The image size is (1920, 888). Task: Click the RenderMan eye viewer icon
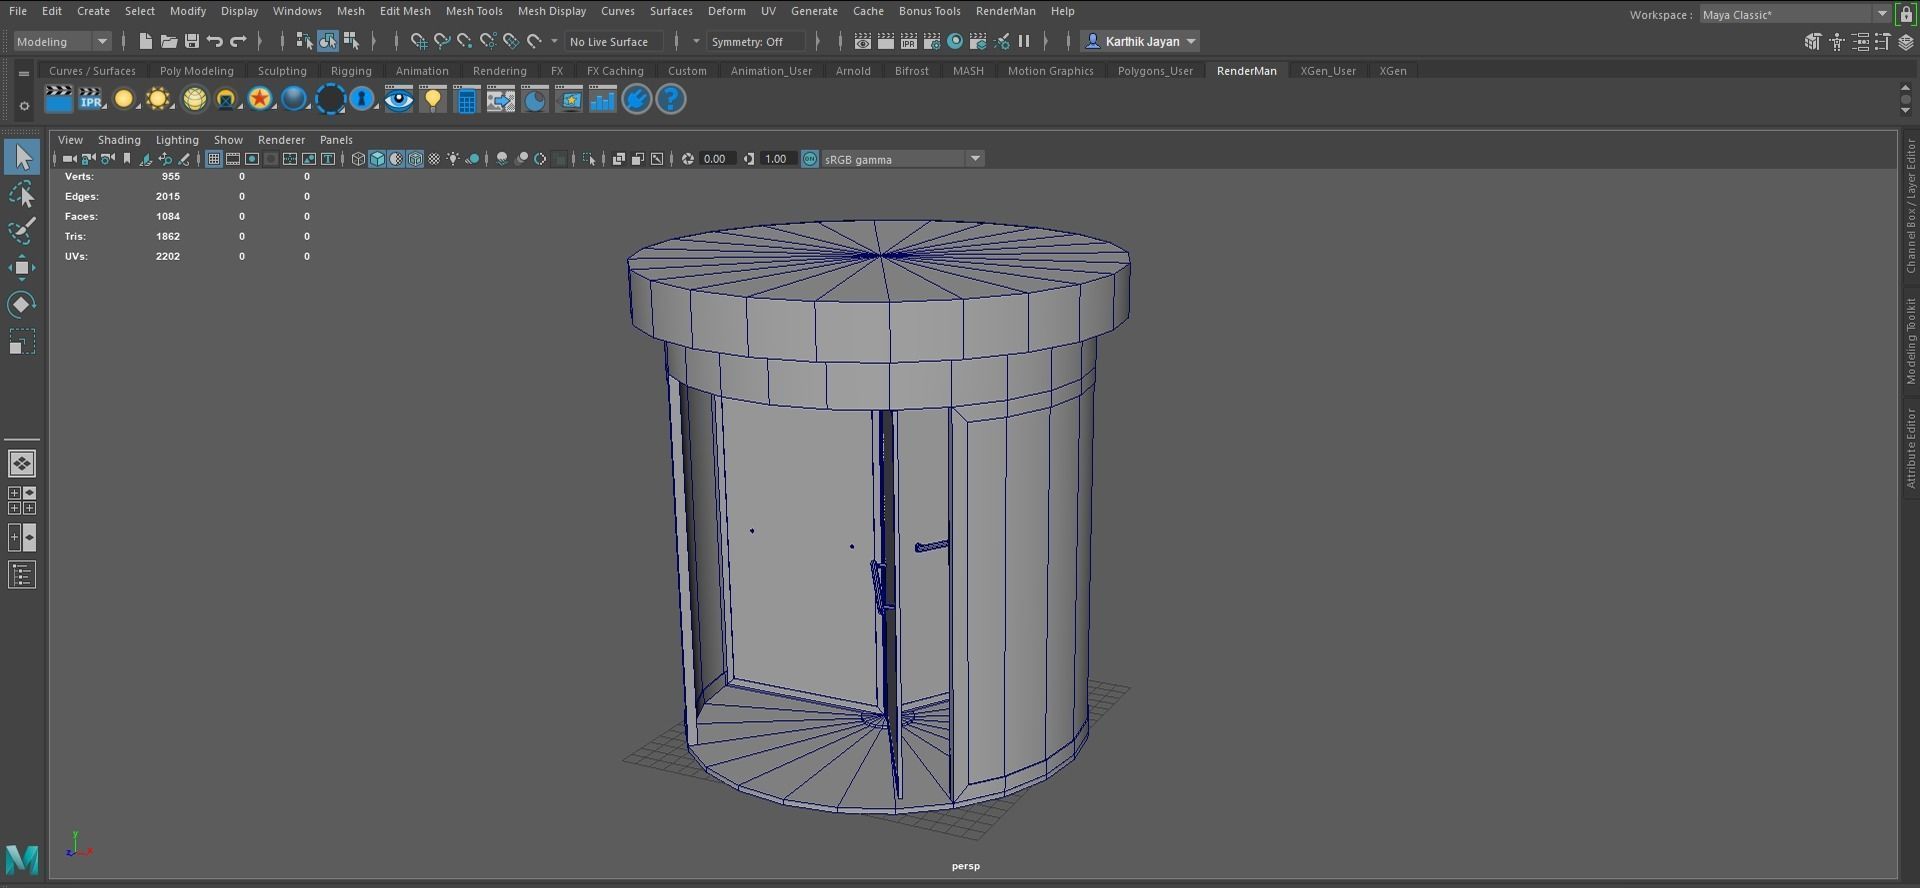[x=399, y=99]
